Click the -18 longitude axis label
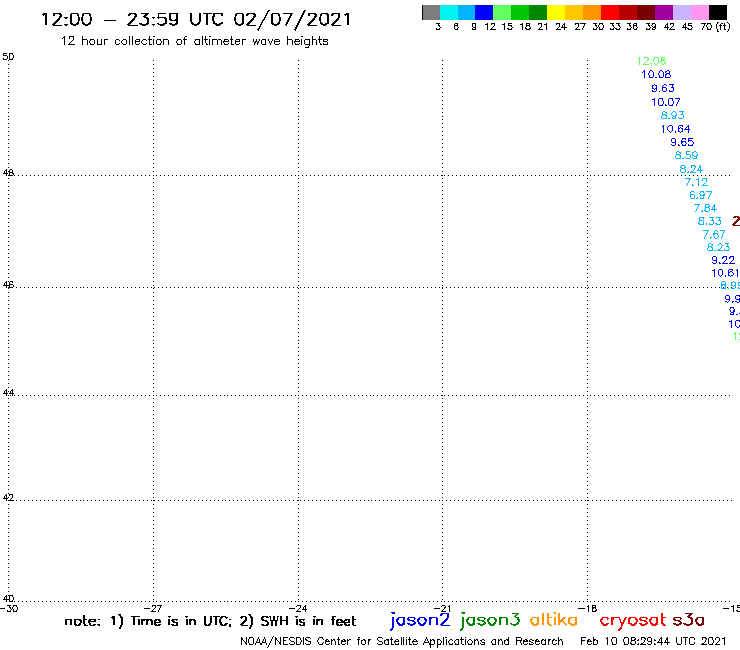The image size is (740, 650). tap(587, 608)
